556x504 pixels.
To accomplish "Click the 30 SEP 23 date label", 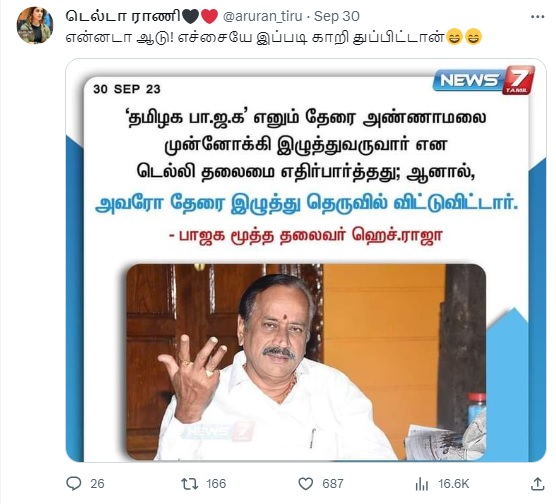I will (x=127, y=89).
